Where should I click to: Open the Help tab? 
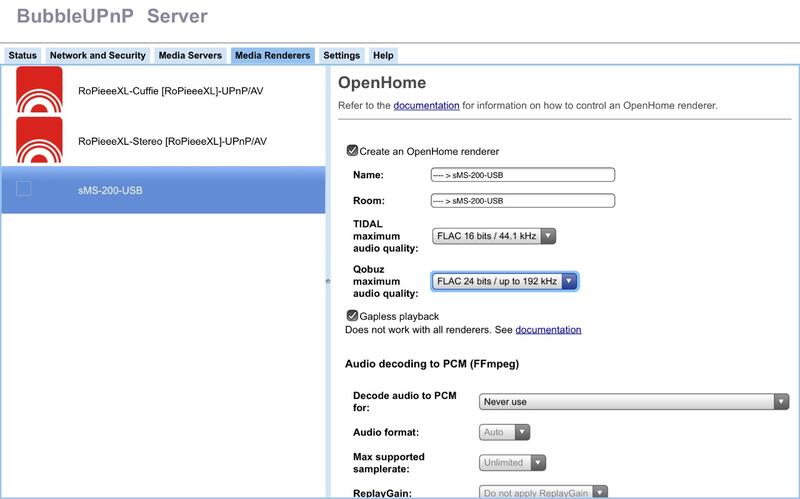[383, 56]
